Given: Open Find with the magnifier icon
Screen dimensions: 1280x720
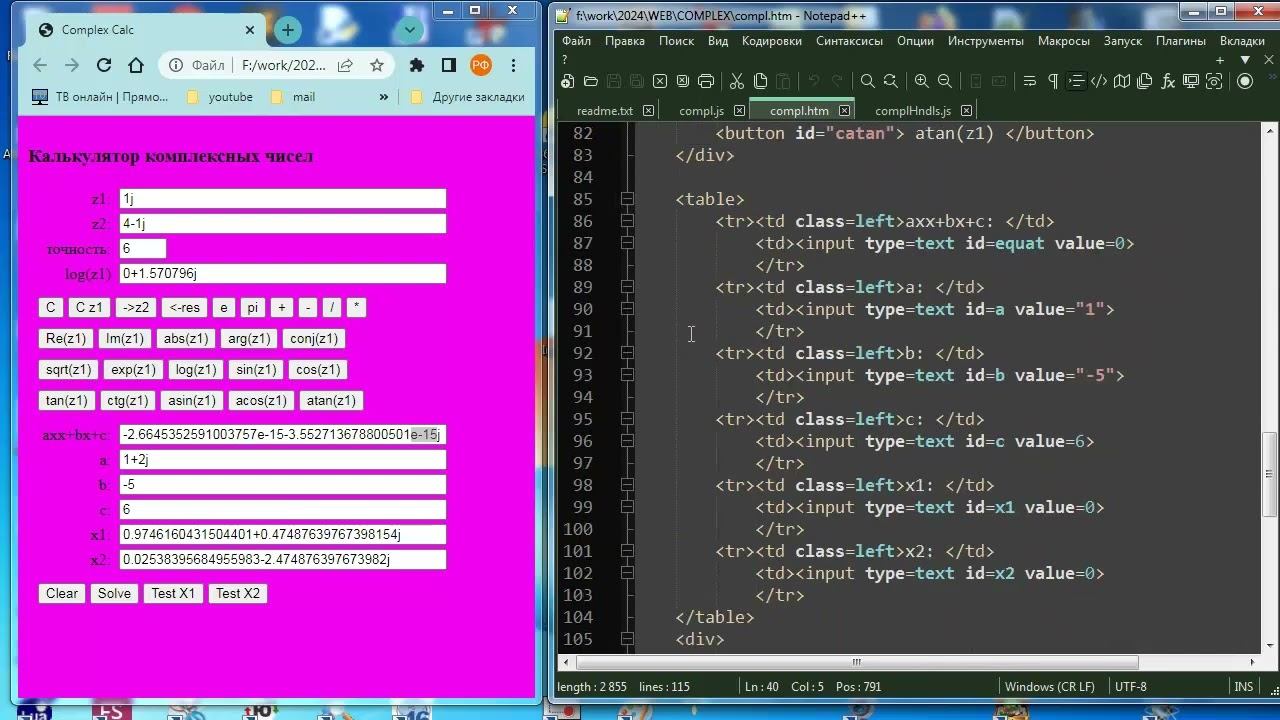Looking at the screenshot, I should (868, 81).
